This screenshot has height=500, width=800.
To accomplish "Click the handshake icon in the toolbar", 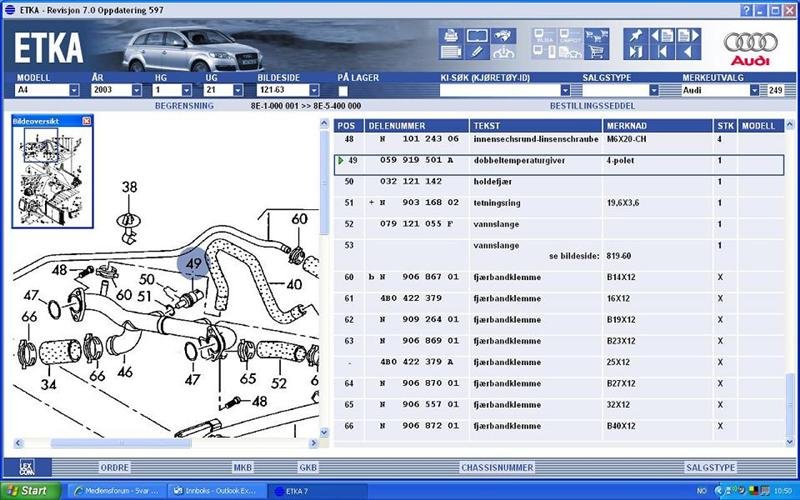I will [504, 34].
